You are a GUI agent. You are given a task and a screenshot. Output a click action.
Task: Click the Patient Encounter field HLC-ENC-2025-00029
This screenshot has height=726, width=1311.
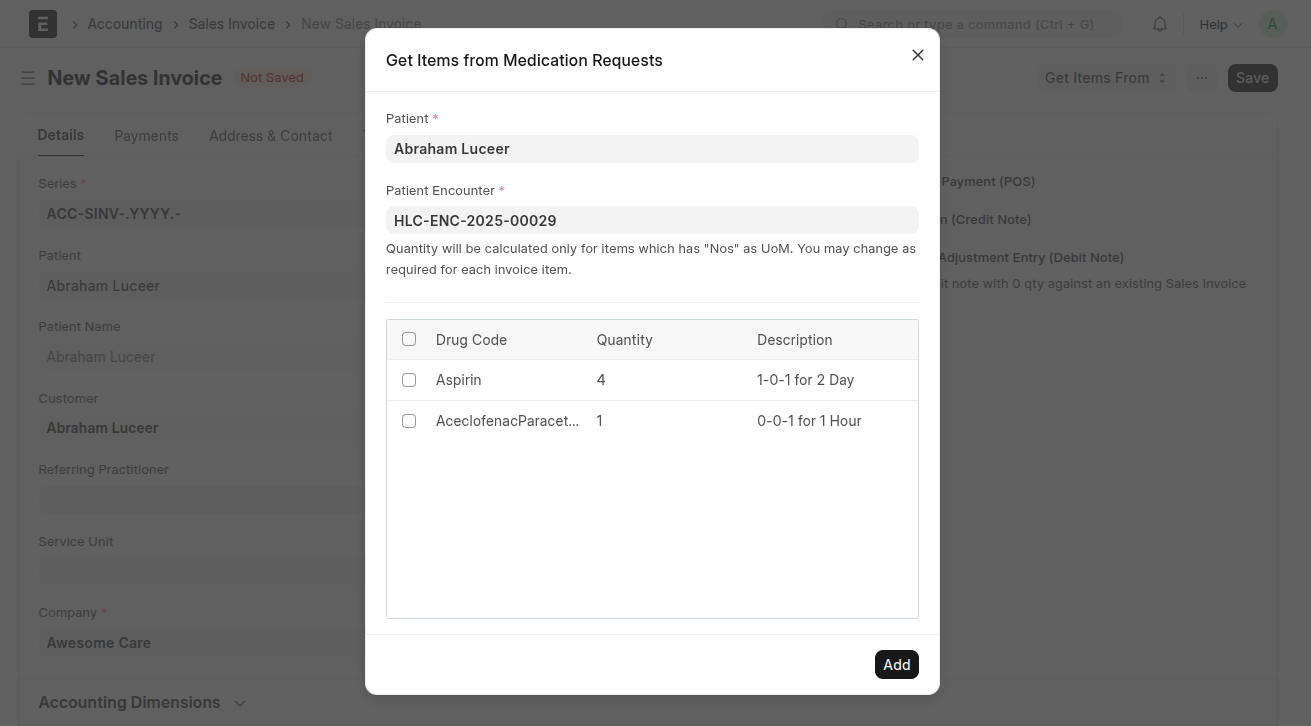652,220
